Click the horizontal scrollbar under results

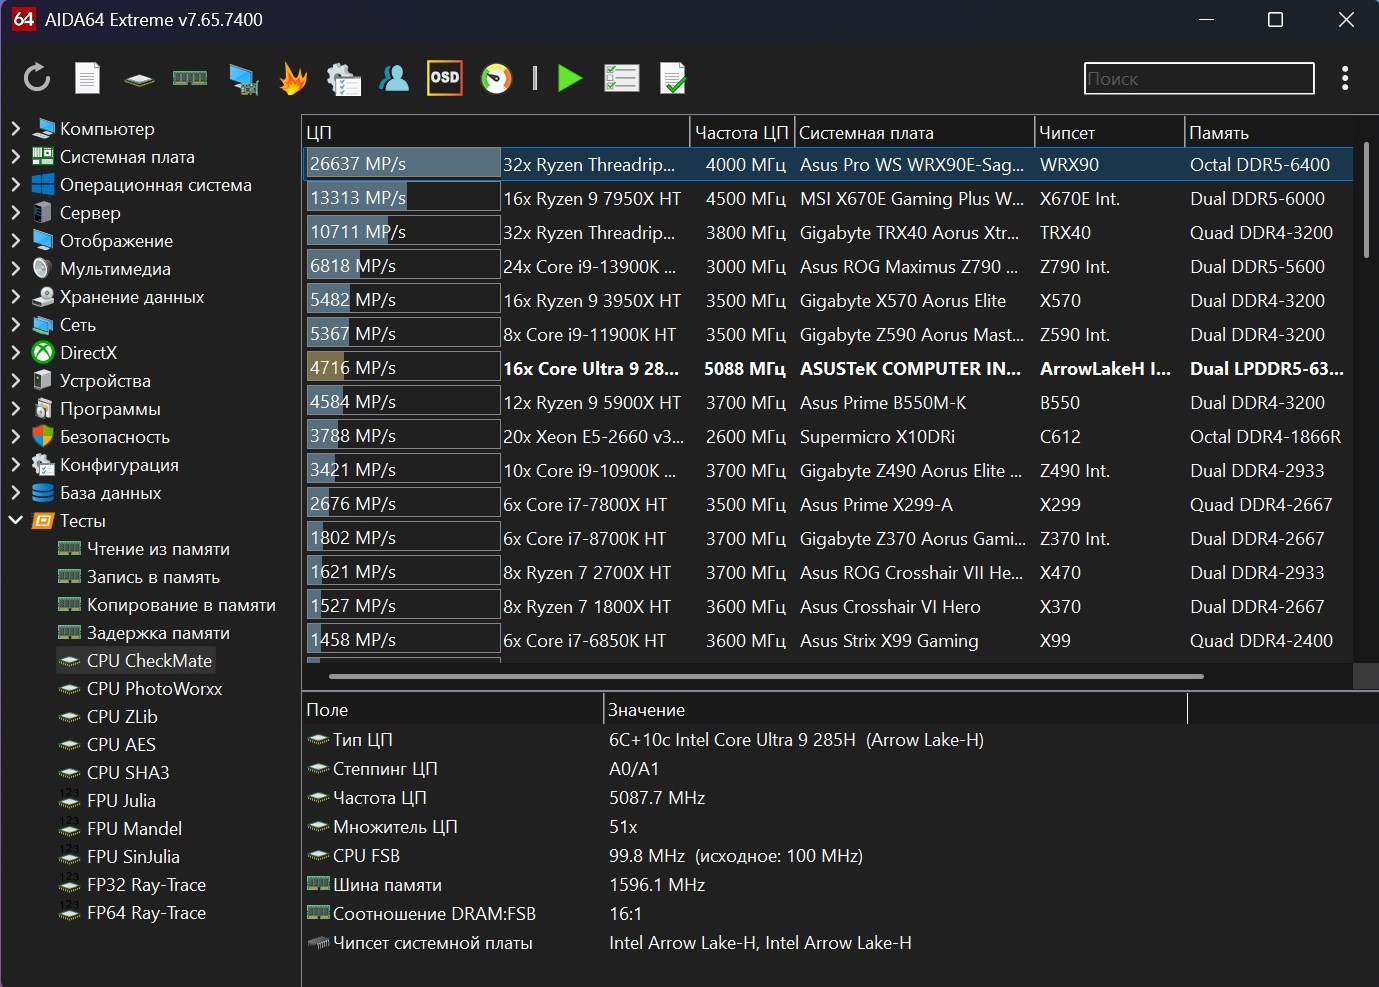coord(765,676)
